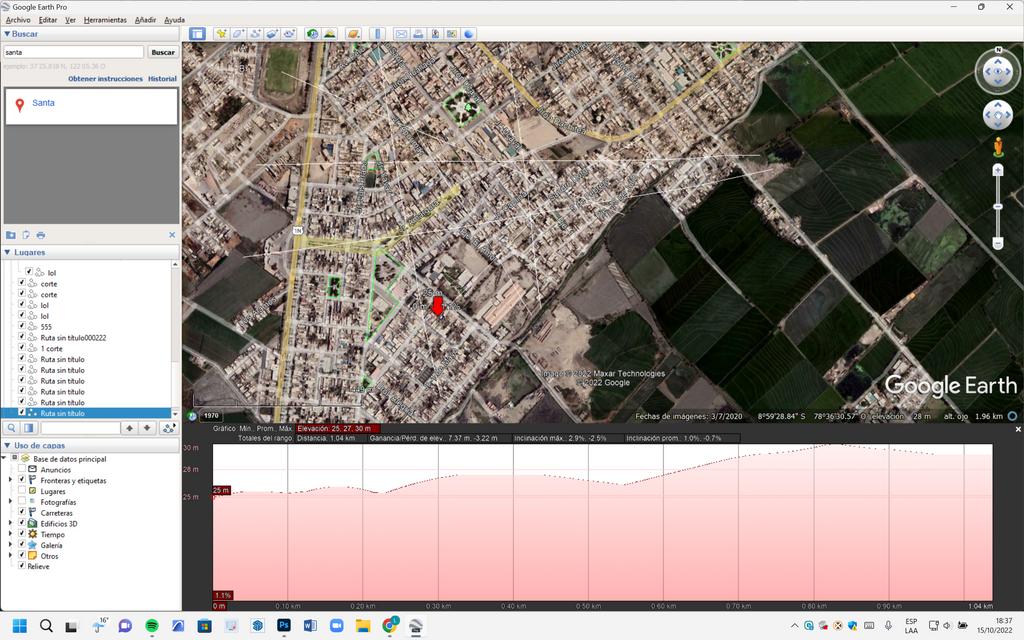Open the planets switcher icon
Image resolution: width=1024 pixels, height=640 pixels.
point(353,34)
